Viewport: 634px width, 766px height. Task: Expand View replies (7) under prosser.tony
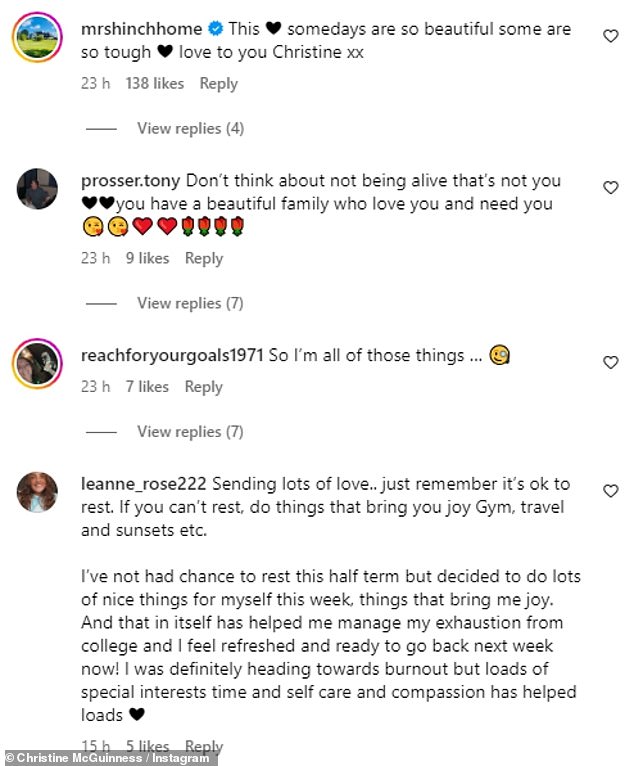(x=190, y=303)
